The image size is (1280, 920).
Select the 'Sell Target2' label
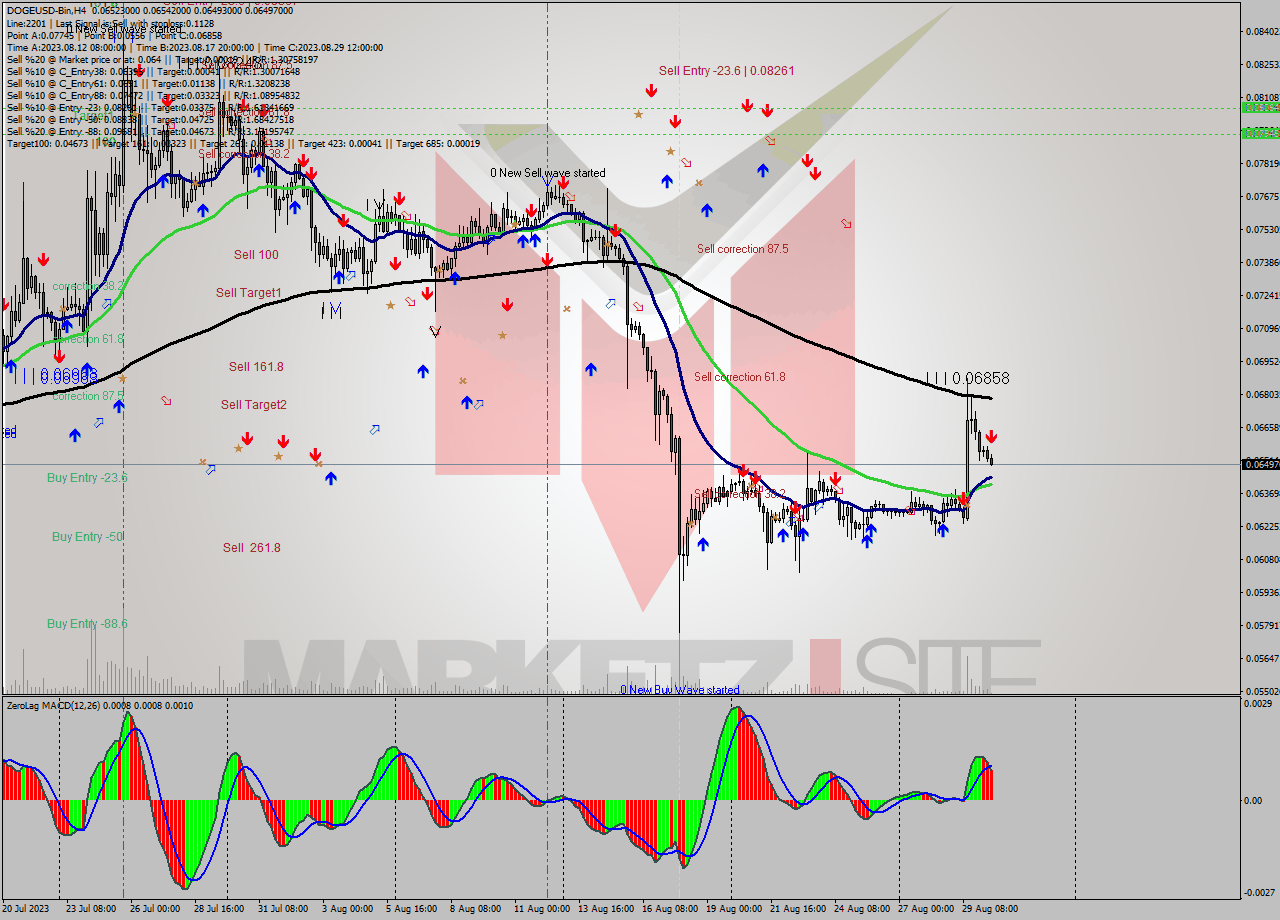tap(254, 405)
